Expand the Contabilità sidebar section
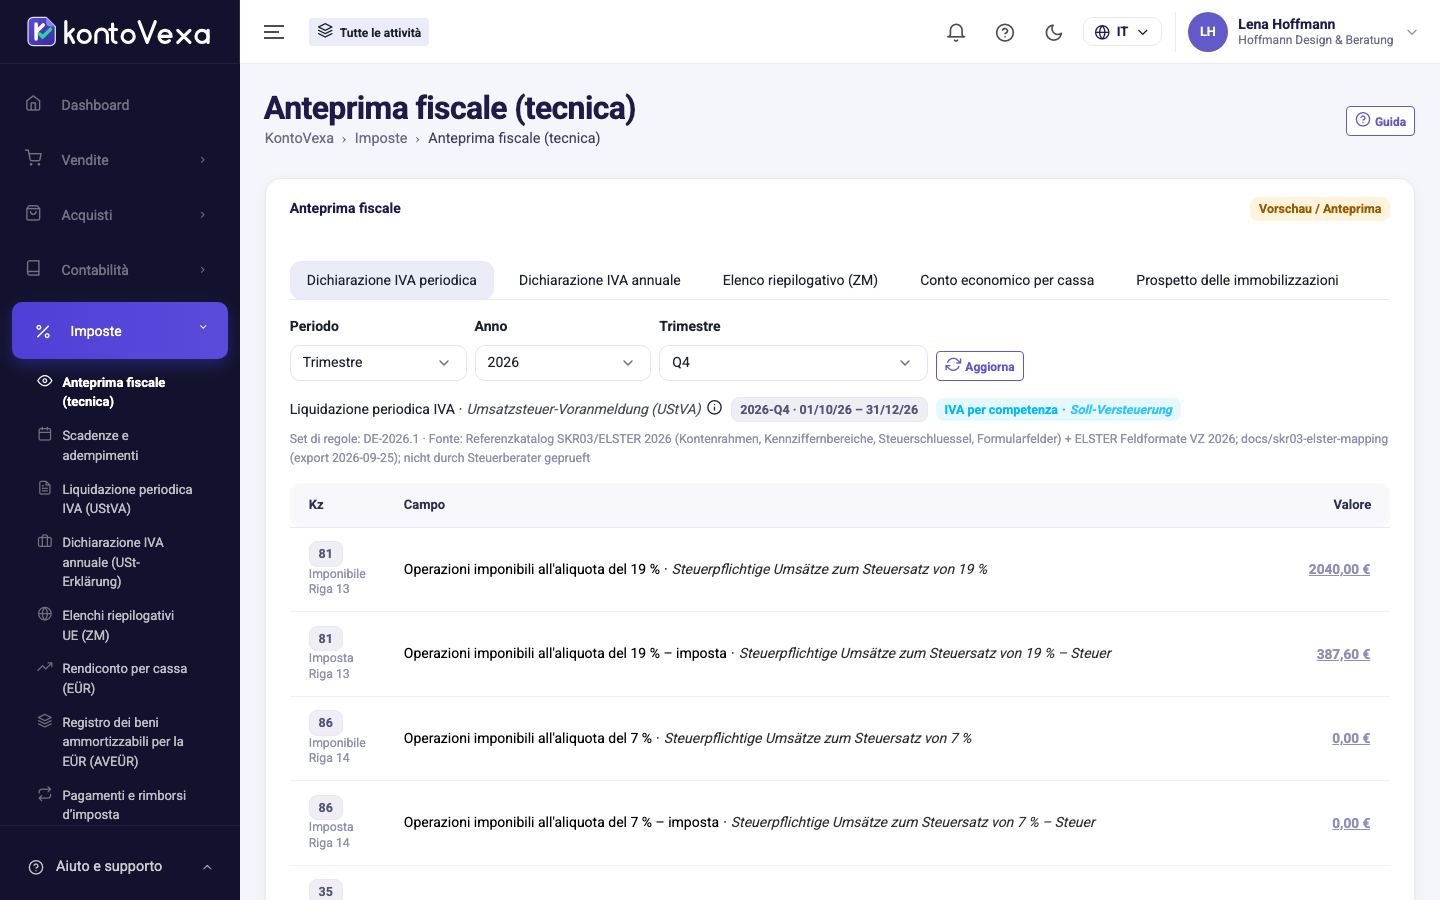1440x900 pixels. click(120, 270)
